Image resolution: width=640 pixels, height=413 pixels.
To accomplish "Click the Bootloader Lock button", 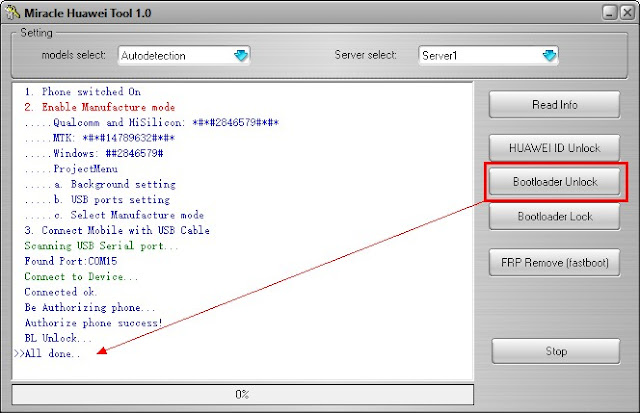I will (554, 216).
